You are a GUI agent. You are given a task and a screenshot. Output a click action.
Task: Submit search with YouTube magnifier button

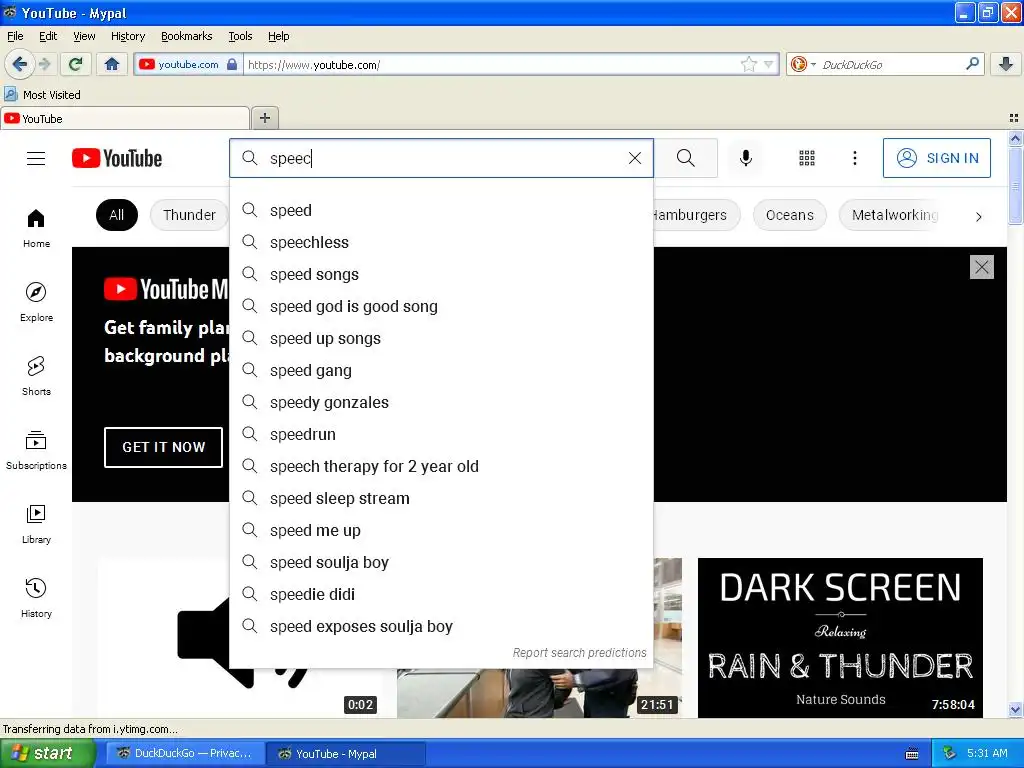coord(686,158)
